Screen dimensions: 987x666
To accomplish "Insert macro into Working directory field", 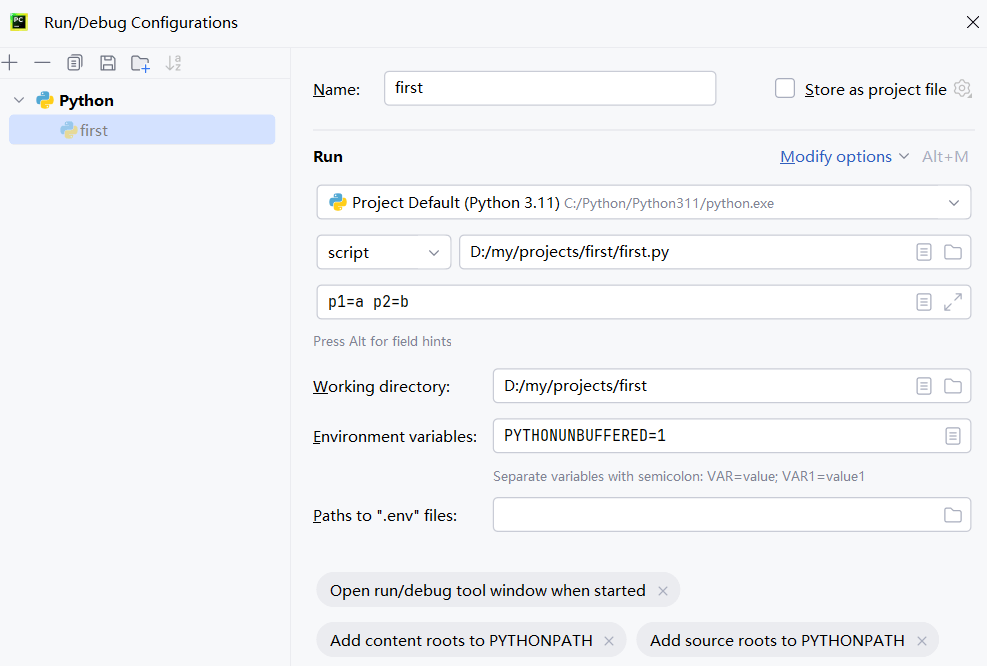I will click(x=923, y=386).
